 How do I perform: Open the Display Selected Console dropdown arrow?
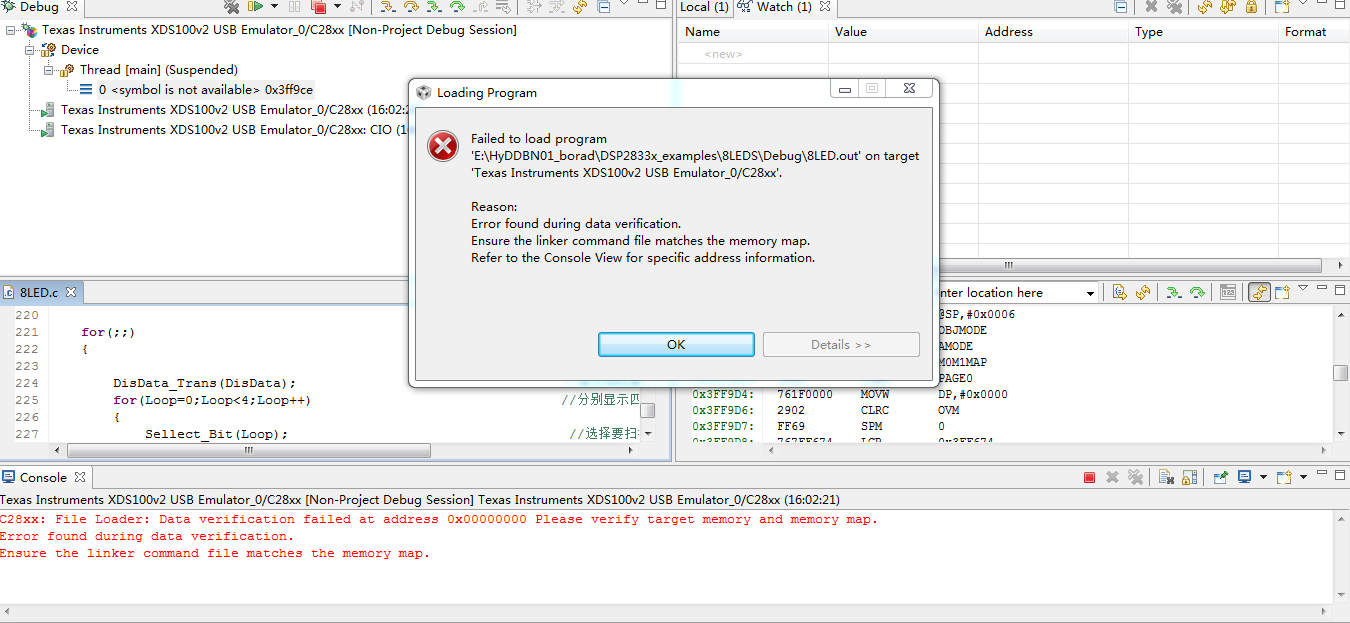coord(1263,477)
